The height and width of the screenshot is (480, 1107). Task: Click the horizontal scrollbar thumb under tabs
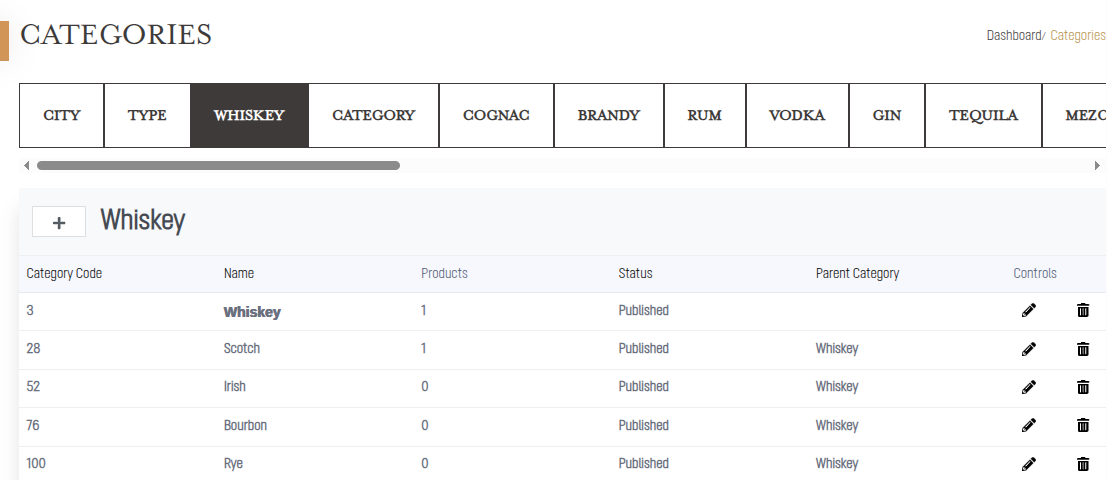point(218,166)
